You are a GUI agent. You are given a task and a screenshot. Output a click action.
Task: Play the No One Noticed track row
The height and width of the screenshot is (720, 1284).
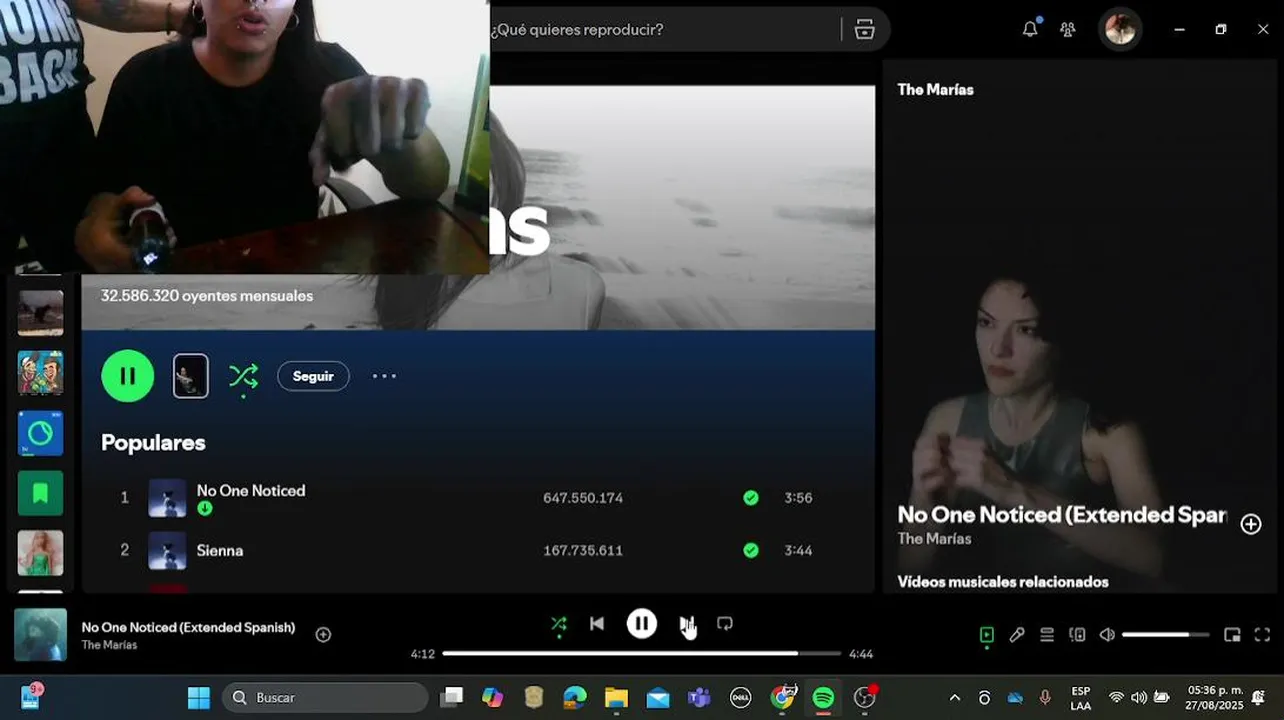[x=478, y=497]
